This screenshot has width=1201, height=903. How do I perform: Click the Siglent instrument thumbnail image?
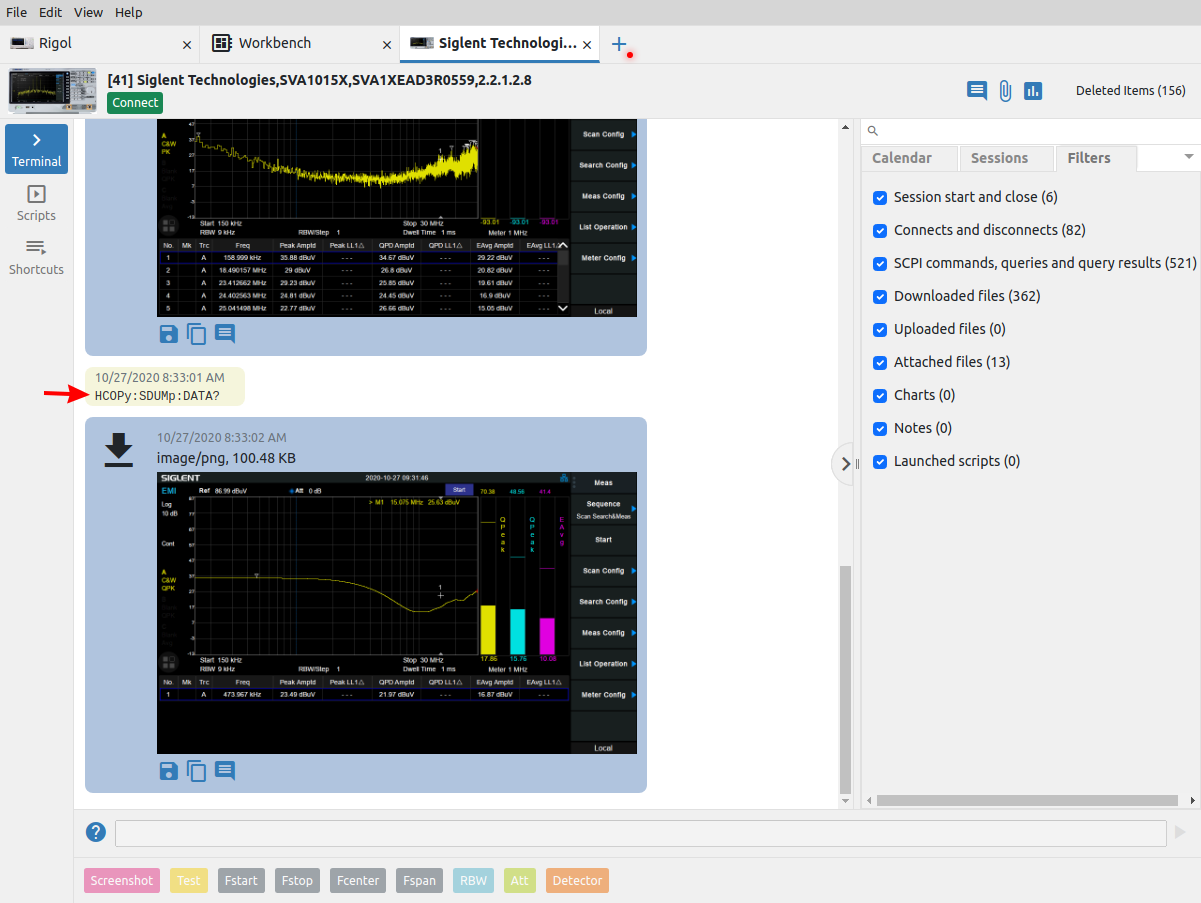coord(53,90)
